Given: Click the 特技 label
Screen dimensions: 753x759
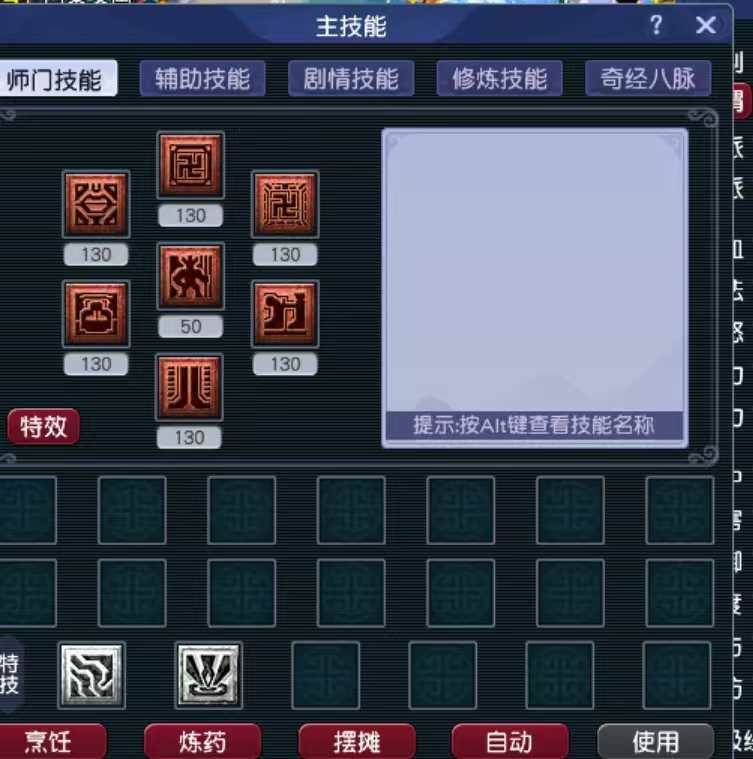Looking at the screenshot, I should pos(9,674).
